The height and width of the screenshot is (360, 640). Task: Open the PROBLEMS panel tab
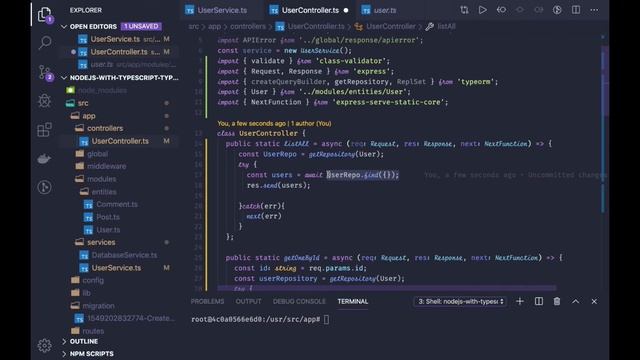(x=207, y=301)
